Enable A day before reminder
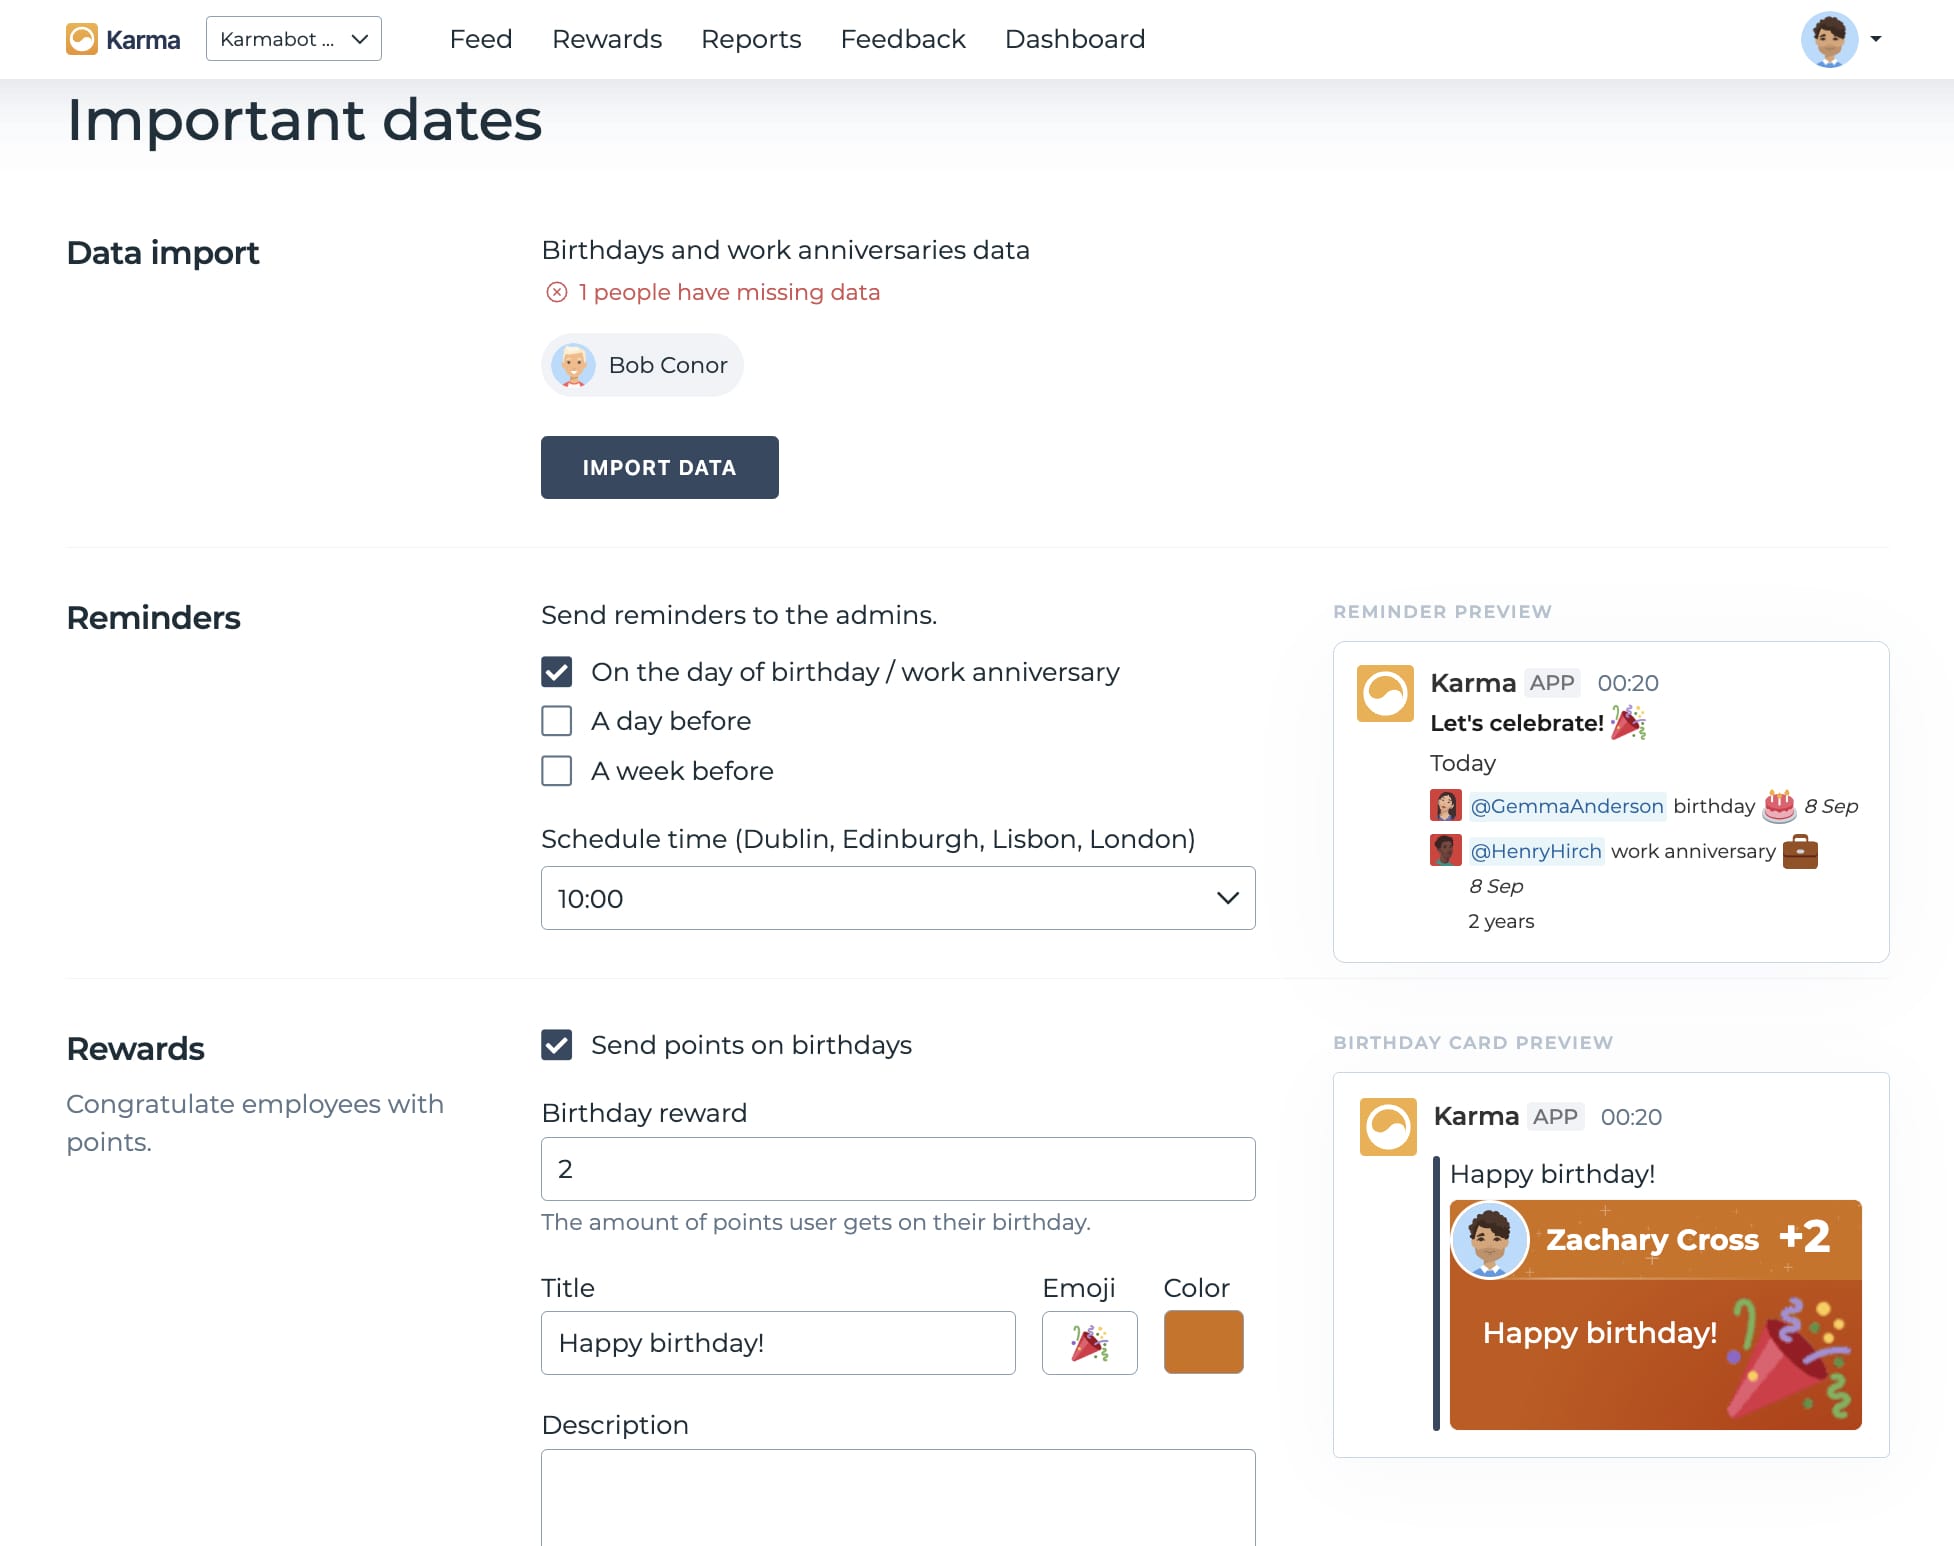The width and height of the screenshot is (1954, 1546). [557, 721]
